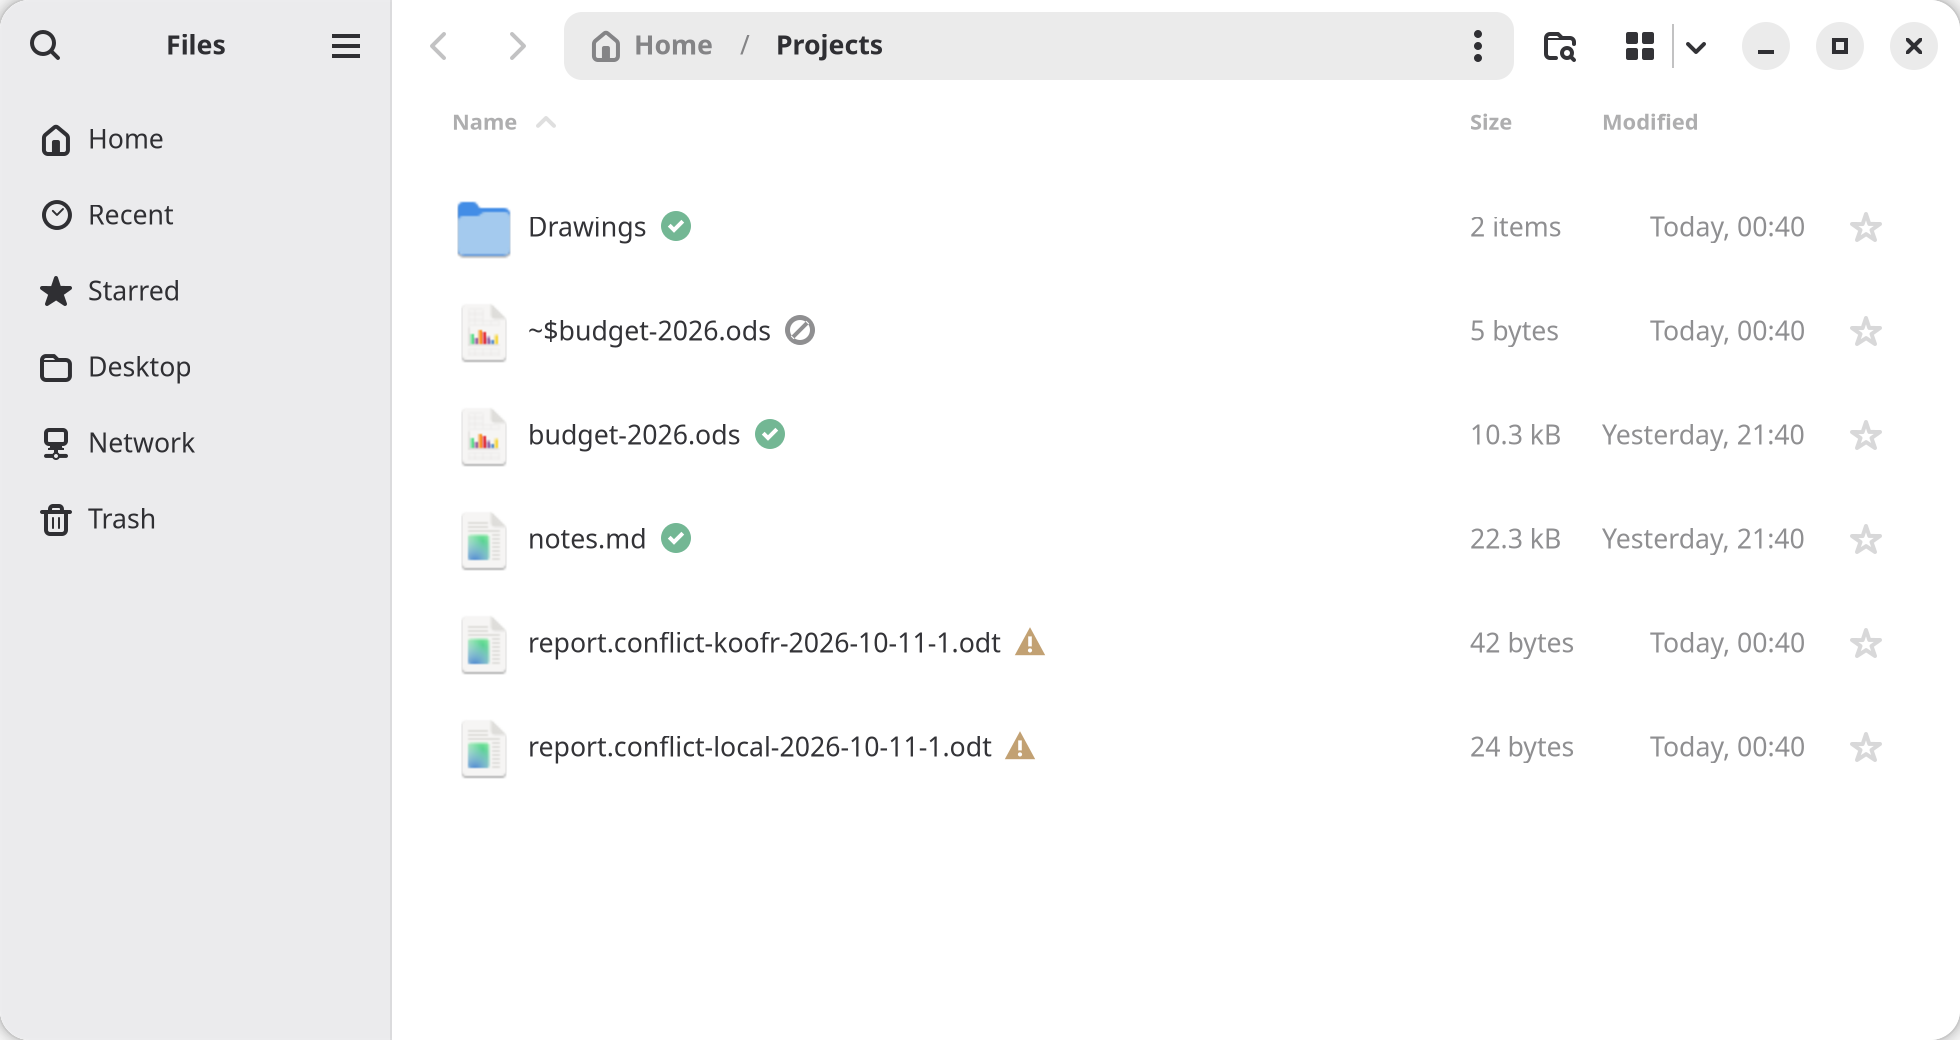This screenshot has width=1960, height=1040.
Task: Star the budget-2026.ods file
Action: click(x=1866, y=435)
